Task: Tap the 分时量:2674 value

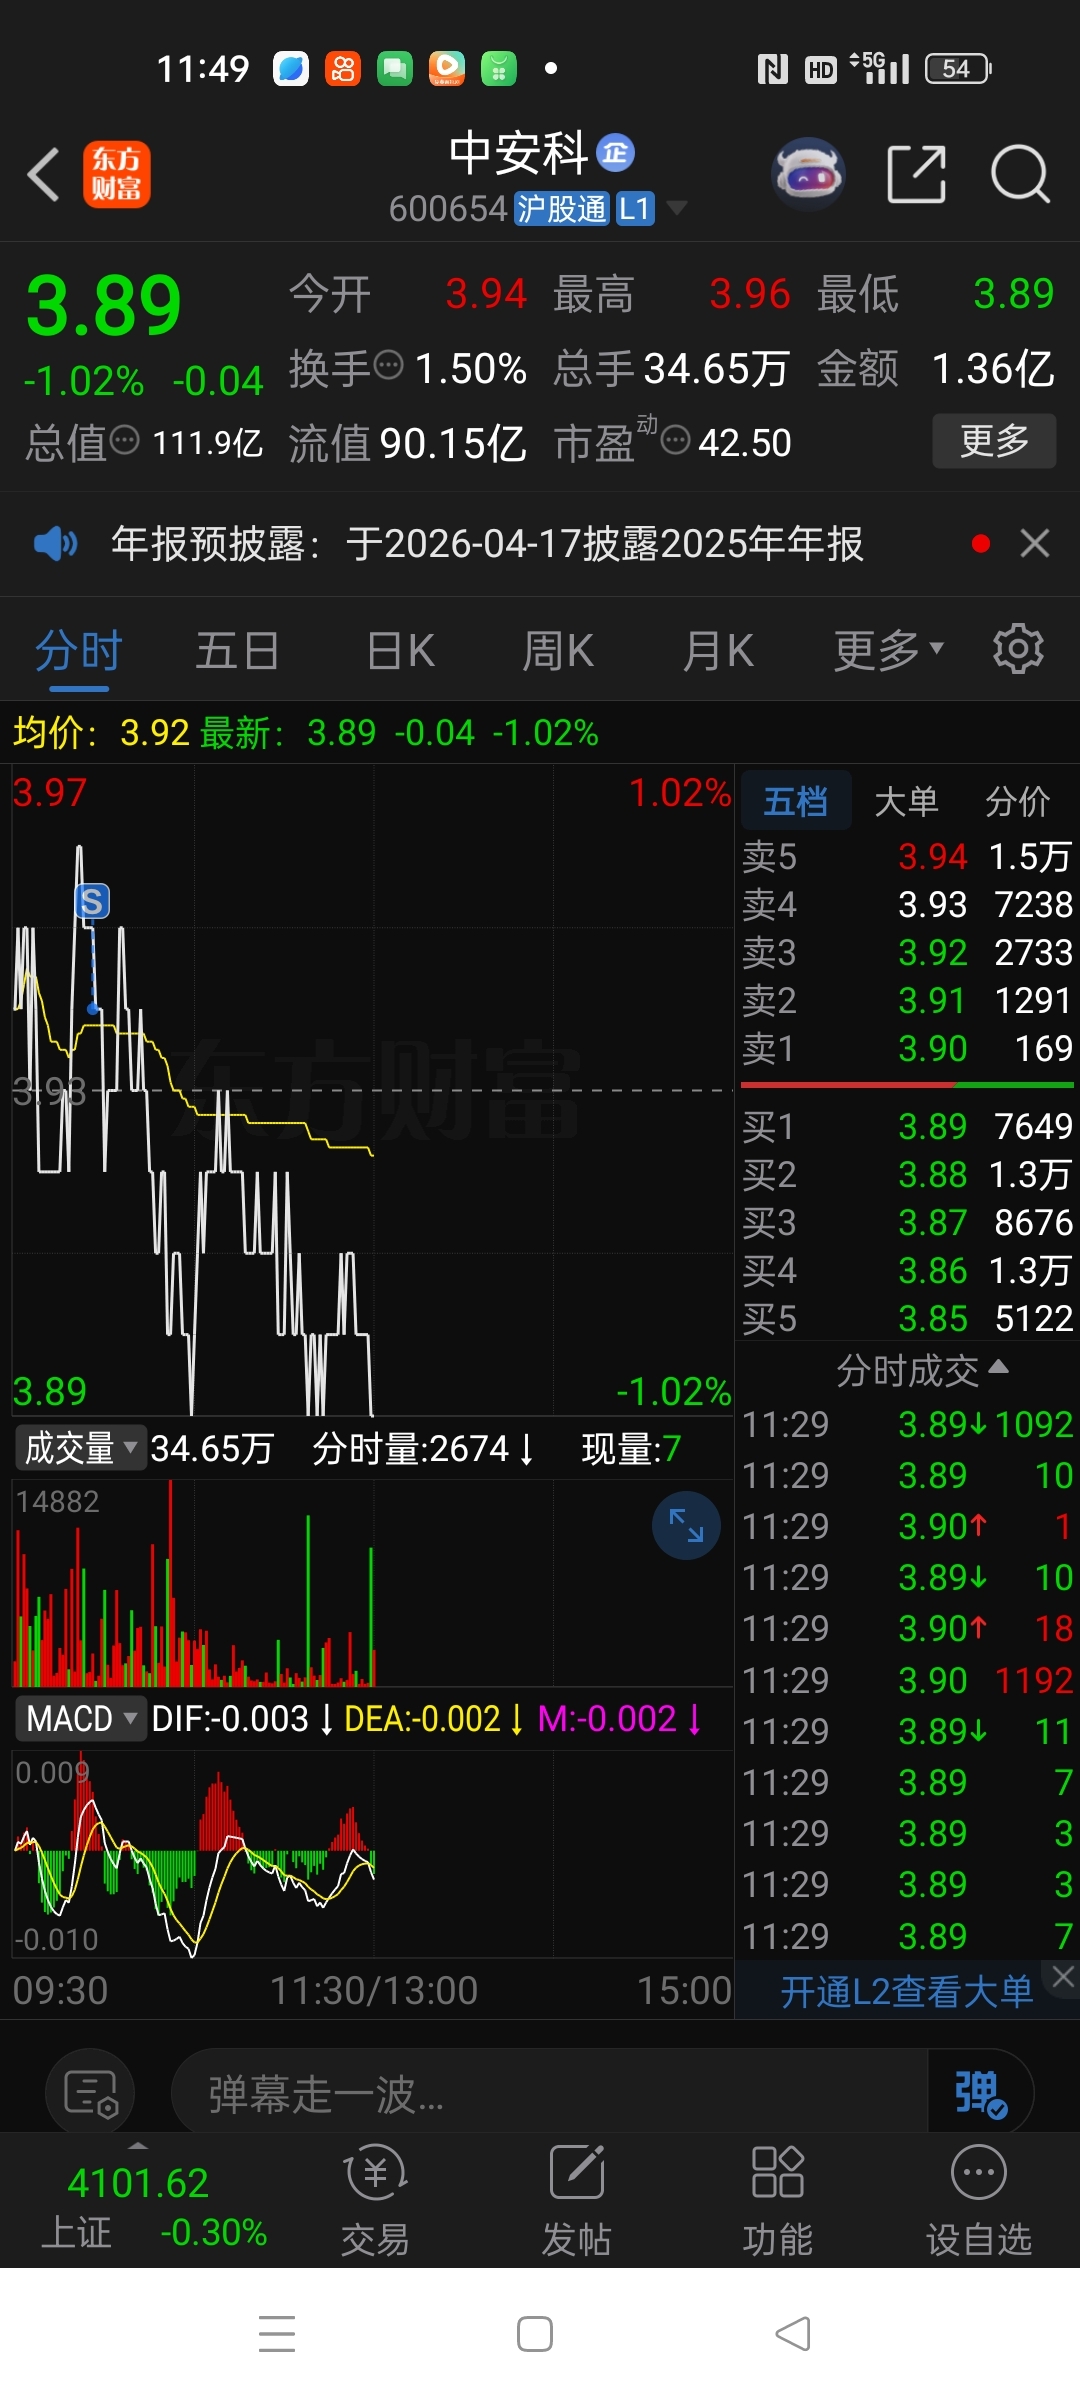Action: point(423,1448)
